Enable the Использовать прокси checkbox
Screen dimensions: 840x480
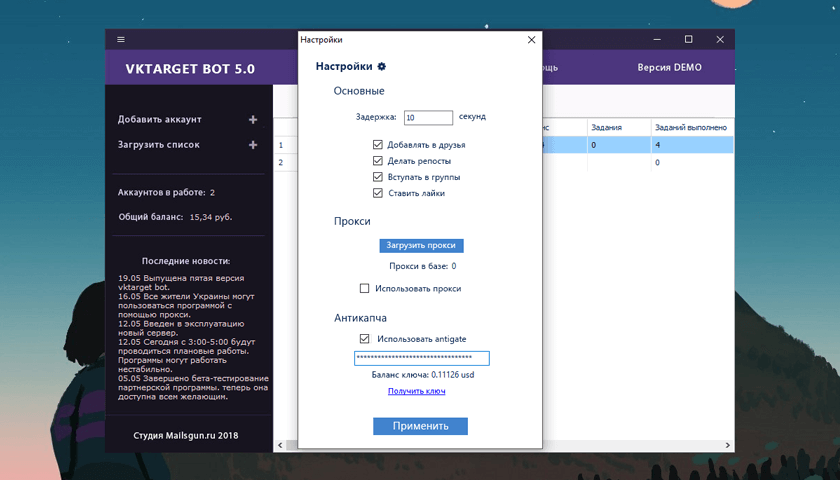tap(364, 288)
